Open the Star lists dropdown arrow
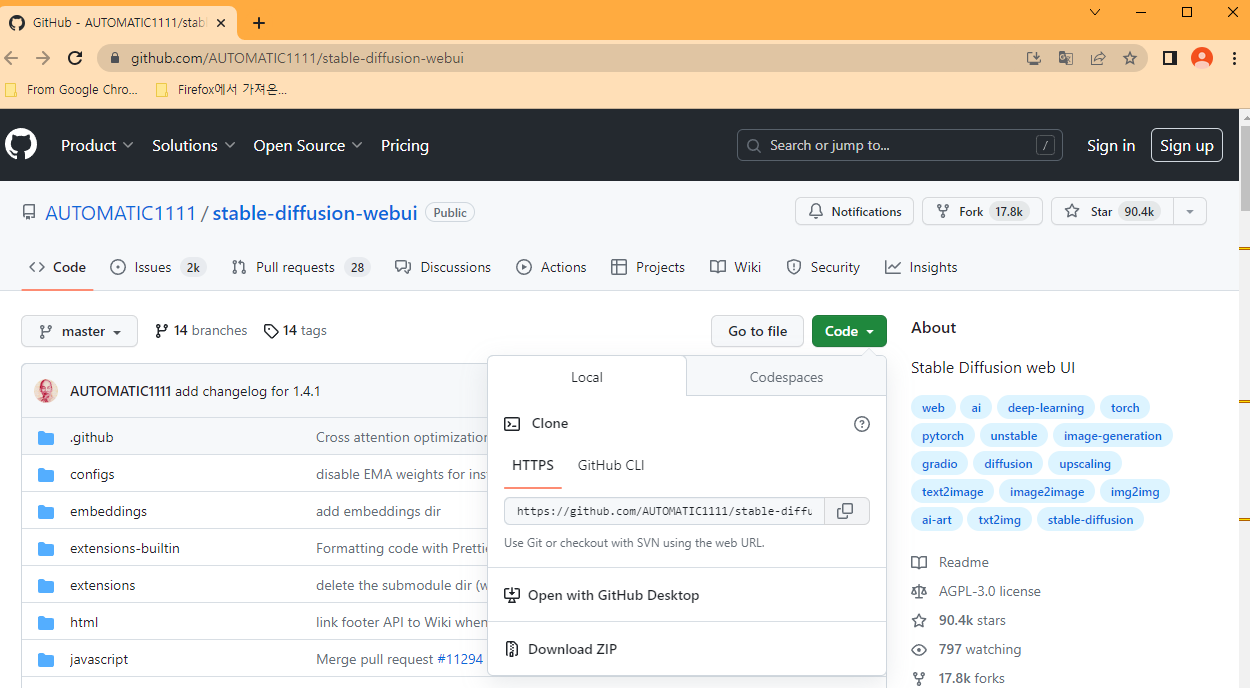This screenshot has height=688, width=1250. (1189, 211)
